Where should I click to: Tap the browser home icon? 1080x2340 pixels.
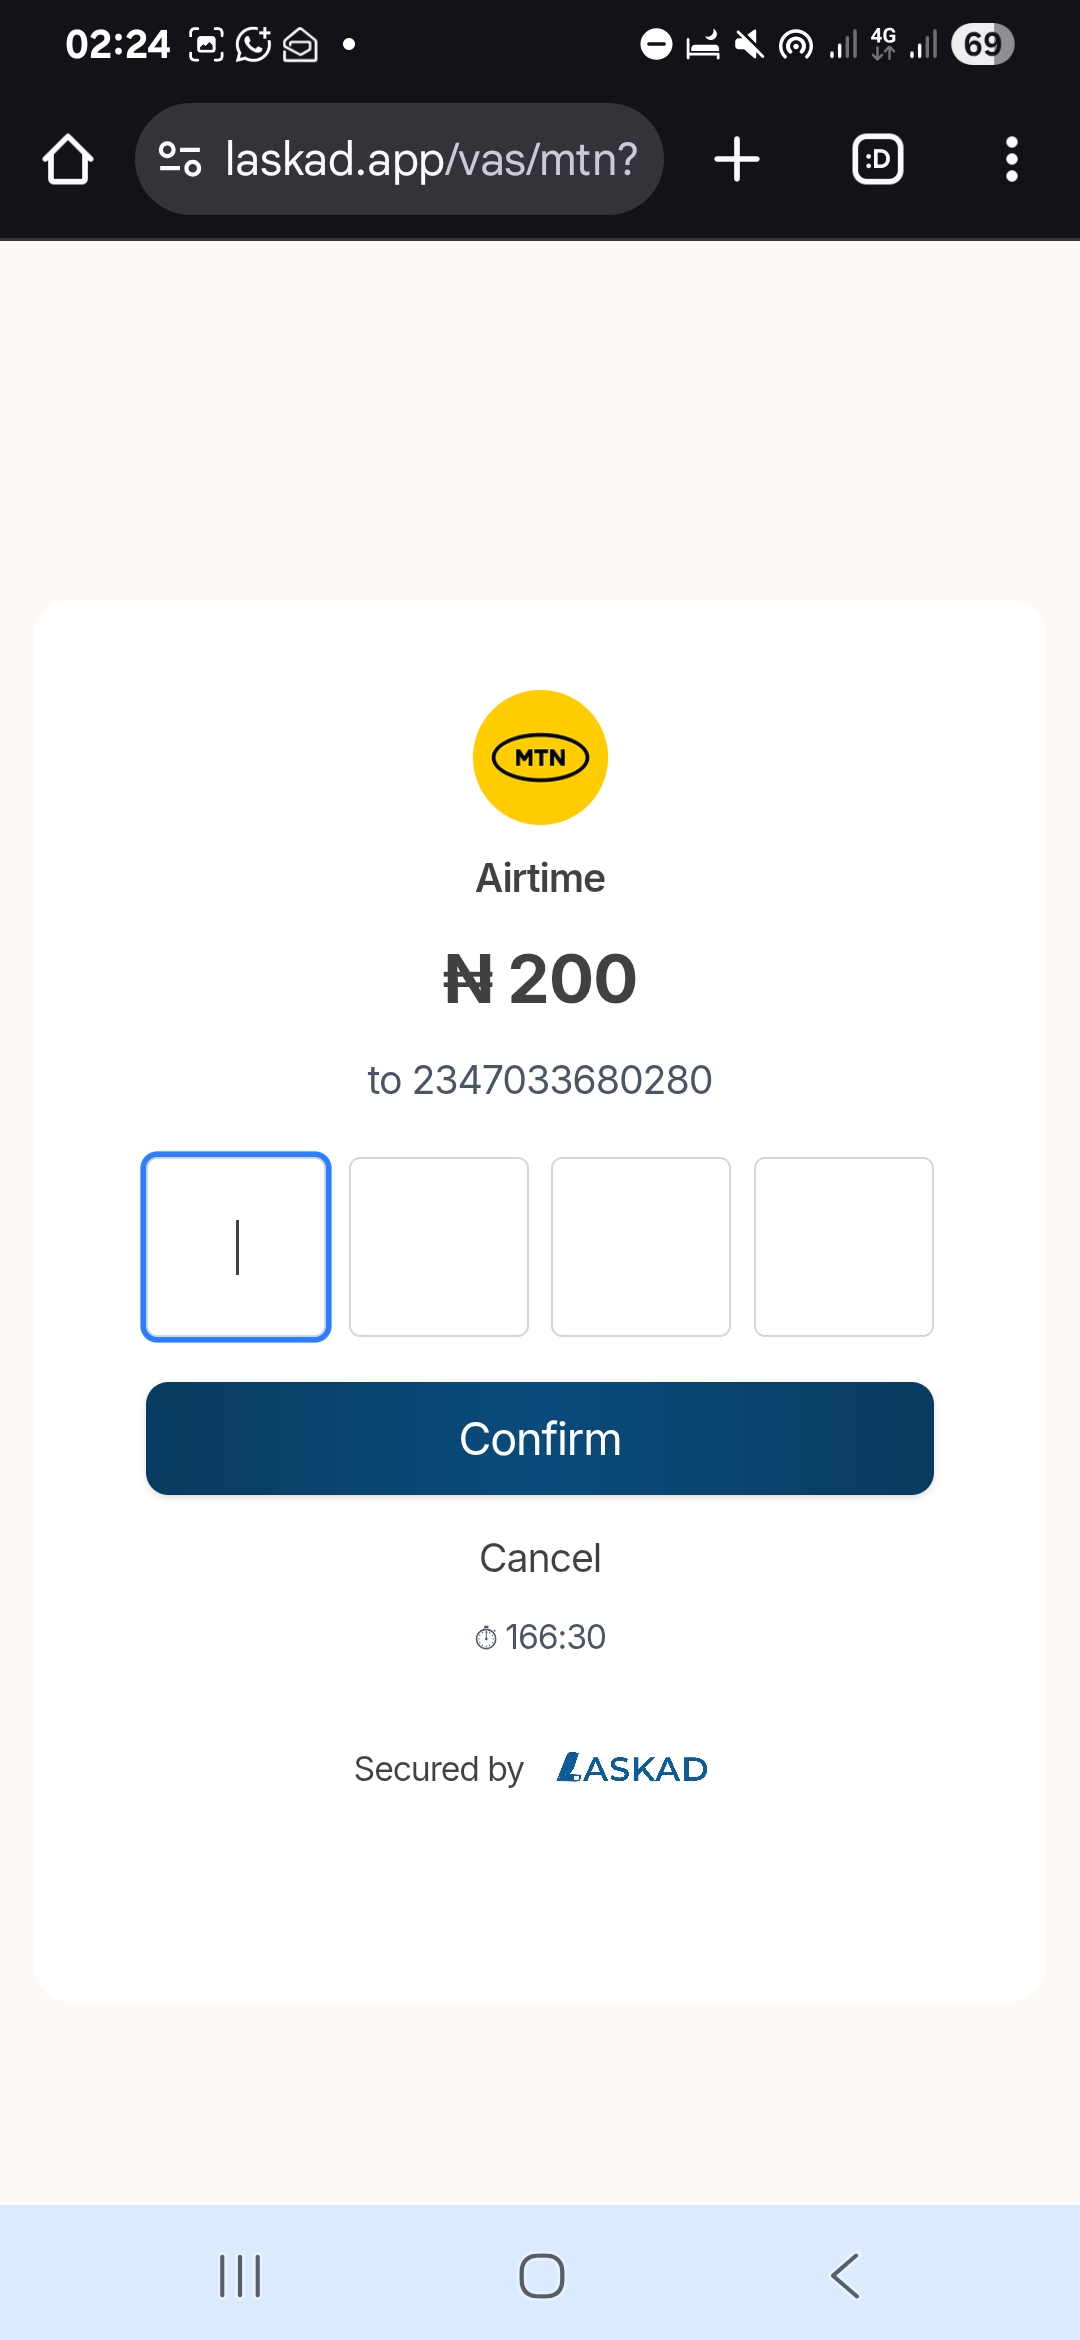[68, 159]
